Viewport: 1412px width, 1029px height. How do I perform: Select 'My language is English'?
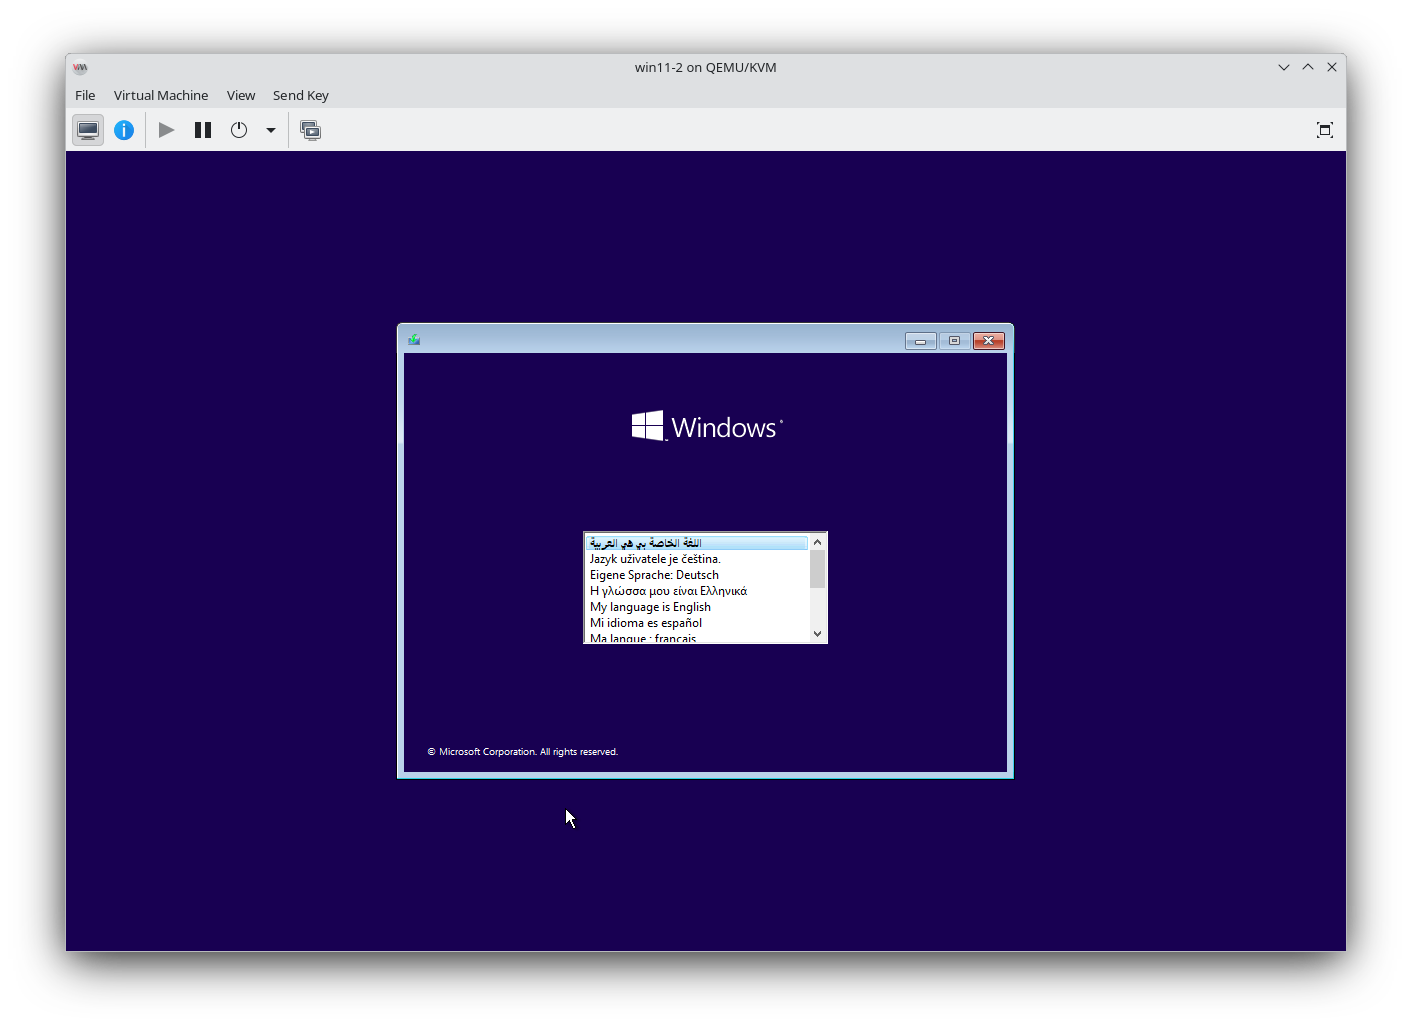tap(697, 607)
